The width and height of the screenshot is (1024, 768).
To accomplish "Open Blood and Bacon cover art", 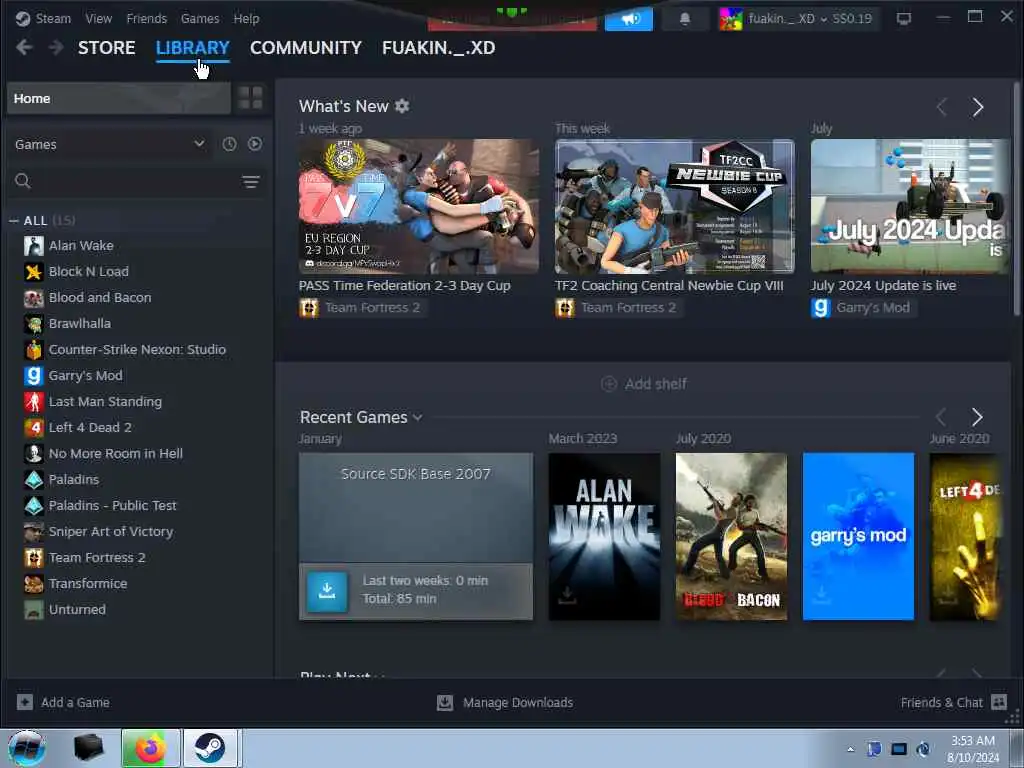I will tap(731, 536).
